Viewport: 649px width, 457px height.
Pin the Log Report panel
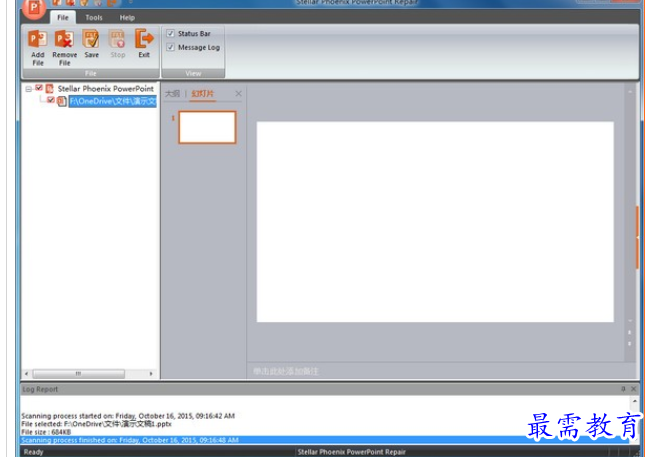(623, 389)
